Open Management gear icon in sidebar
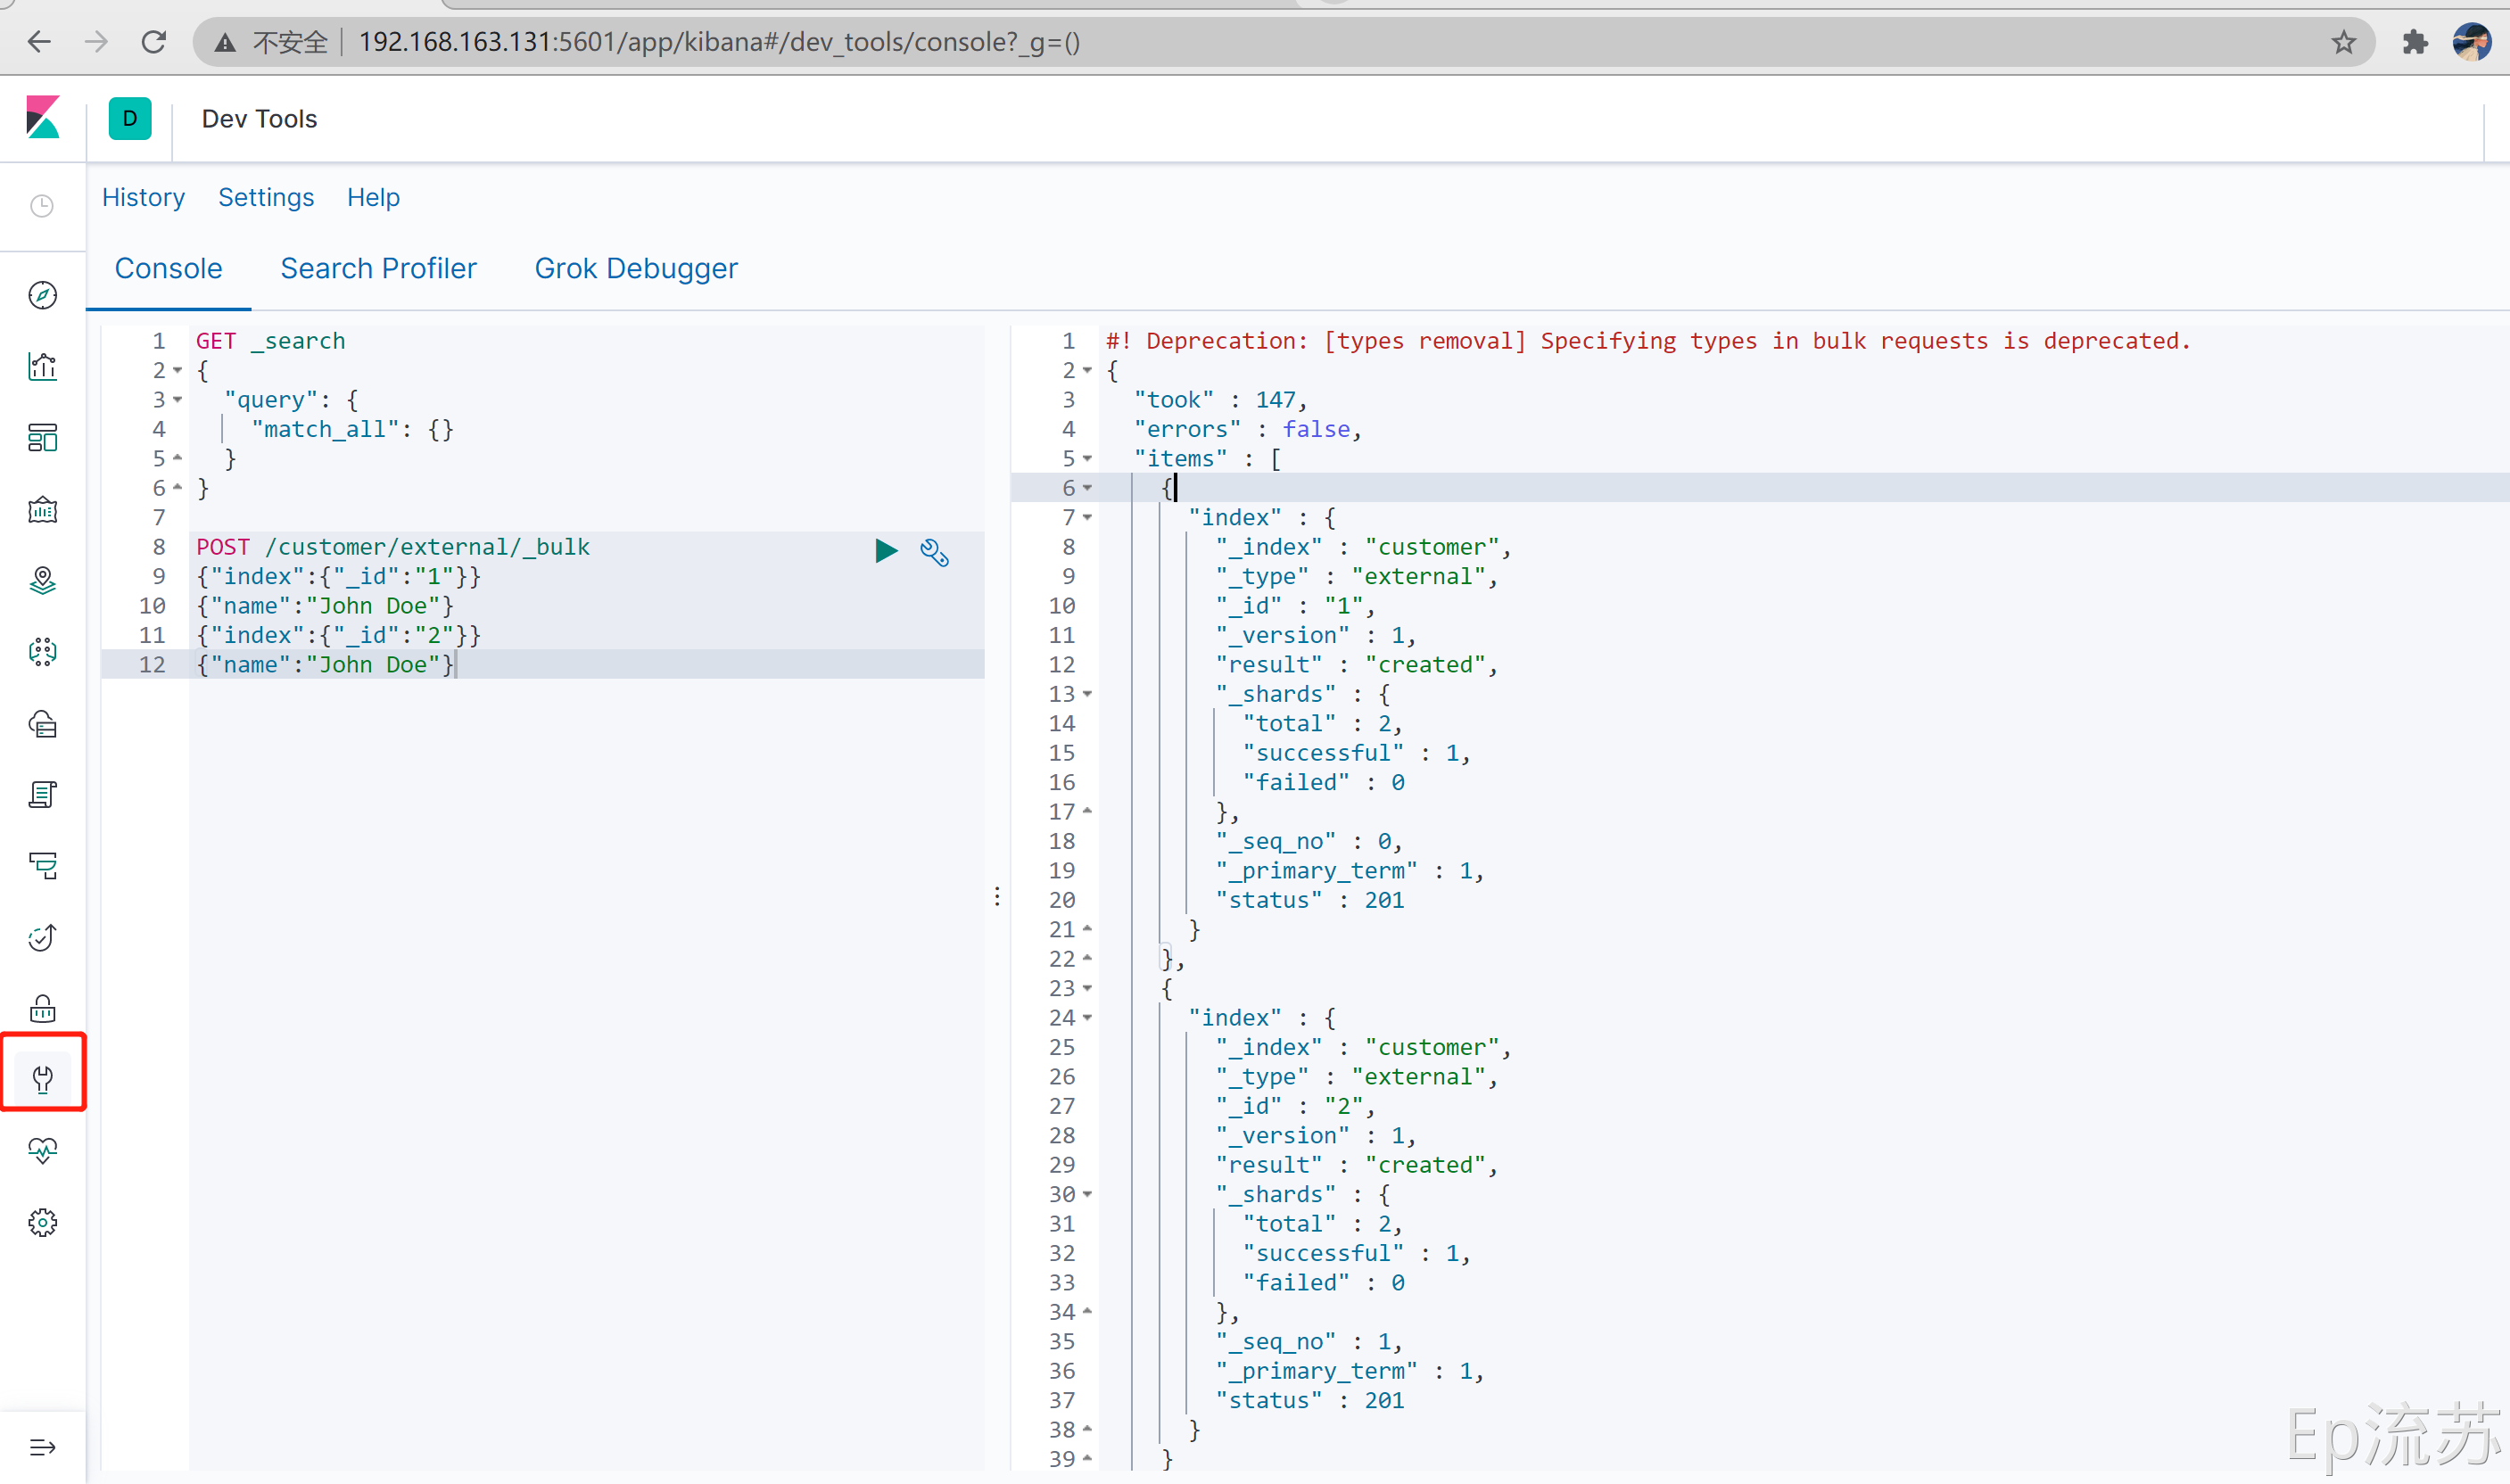 pyautogui.click(x=42, y=1223)
